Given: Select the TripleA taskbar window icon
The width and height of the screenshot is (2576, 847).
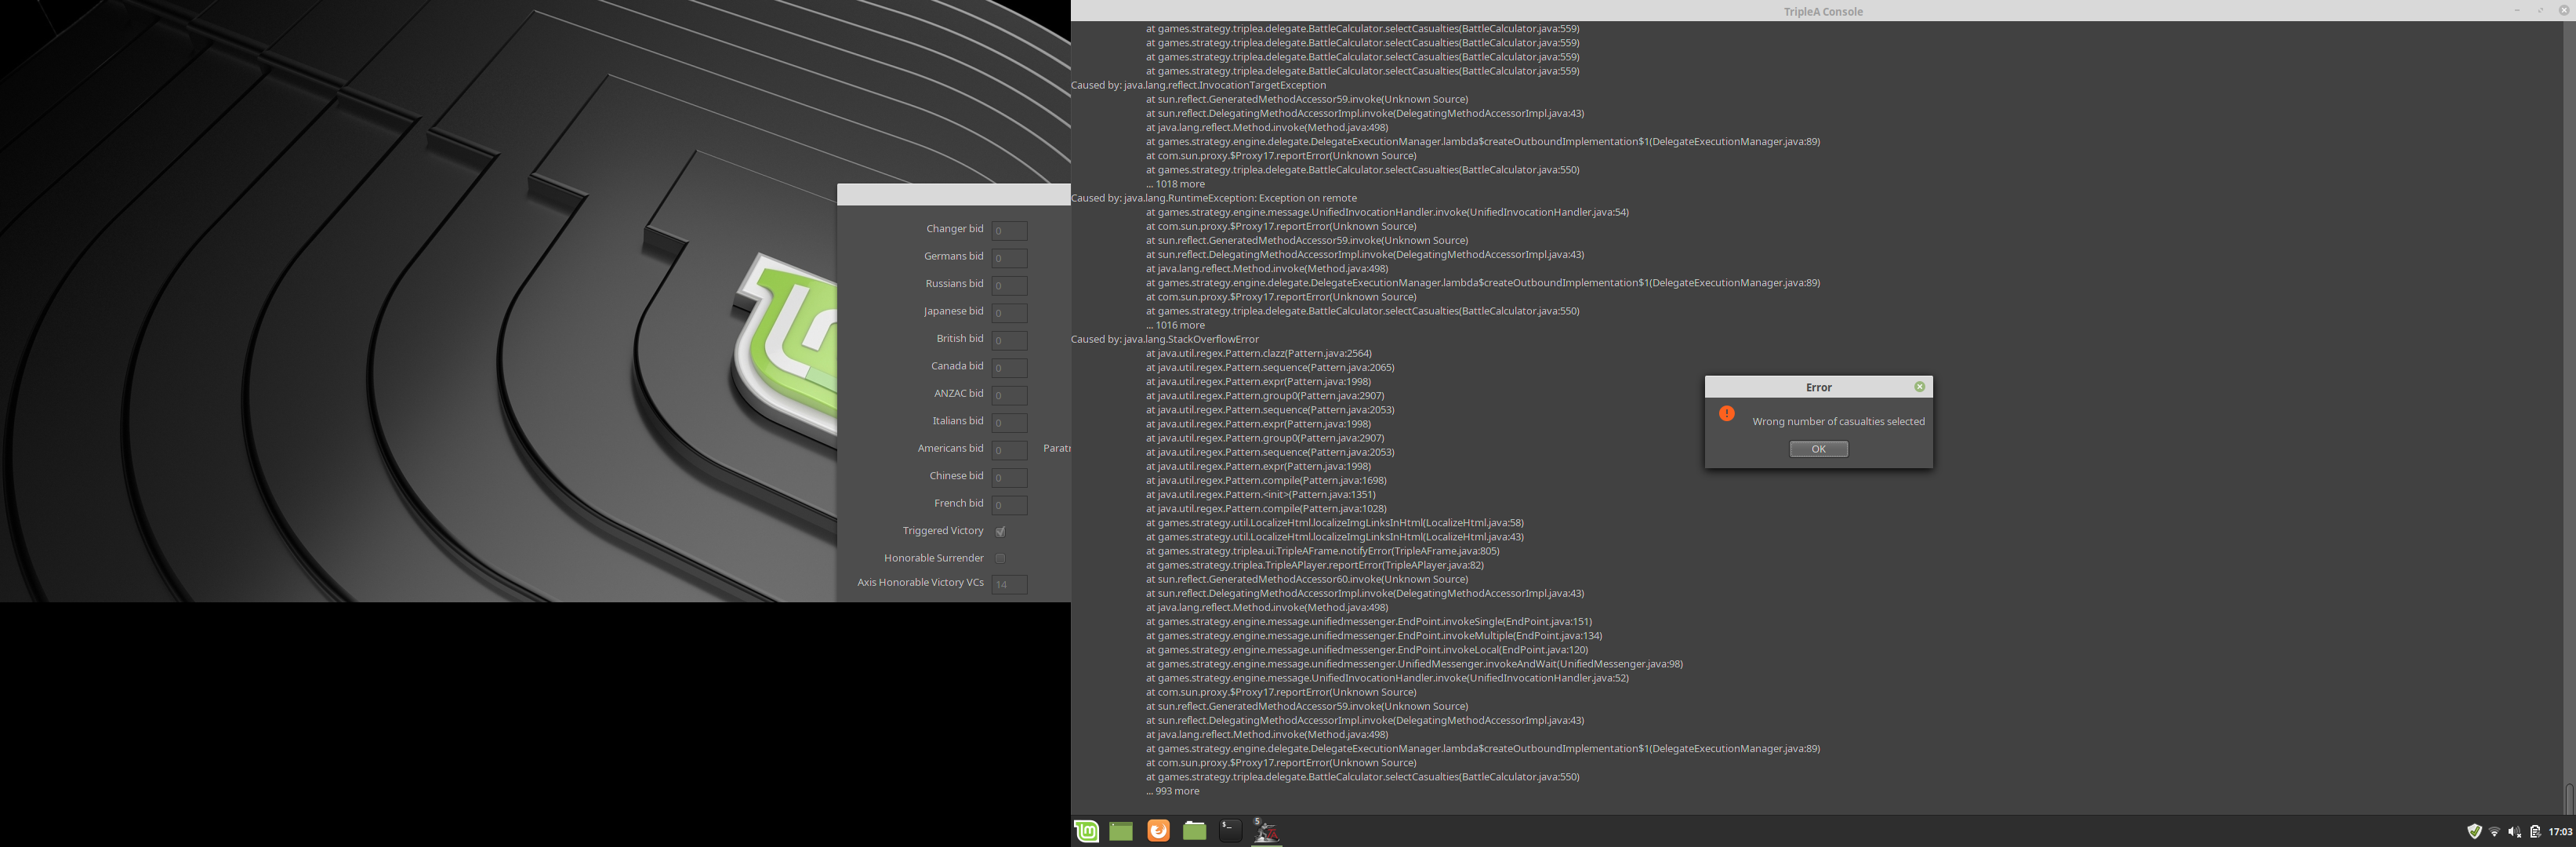Looking at the screenshot, I should pyautogui.click(x=1266, y=831).
